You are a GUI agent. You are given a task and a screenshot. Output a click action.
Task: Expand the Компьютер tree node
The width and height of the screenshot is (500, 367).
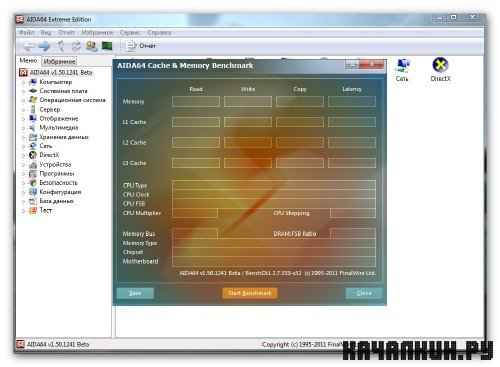23,82
